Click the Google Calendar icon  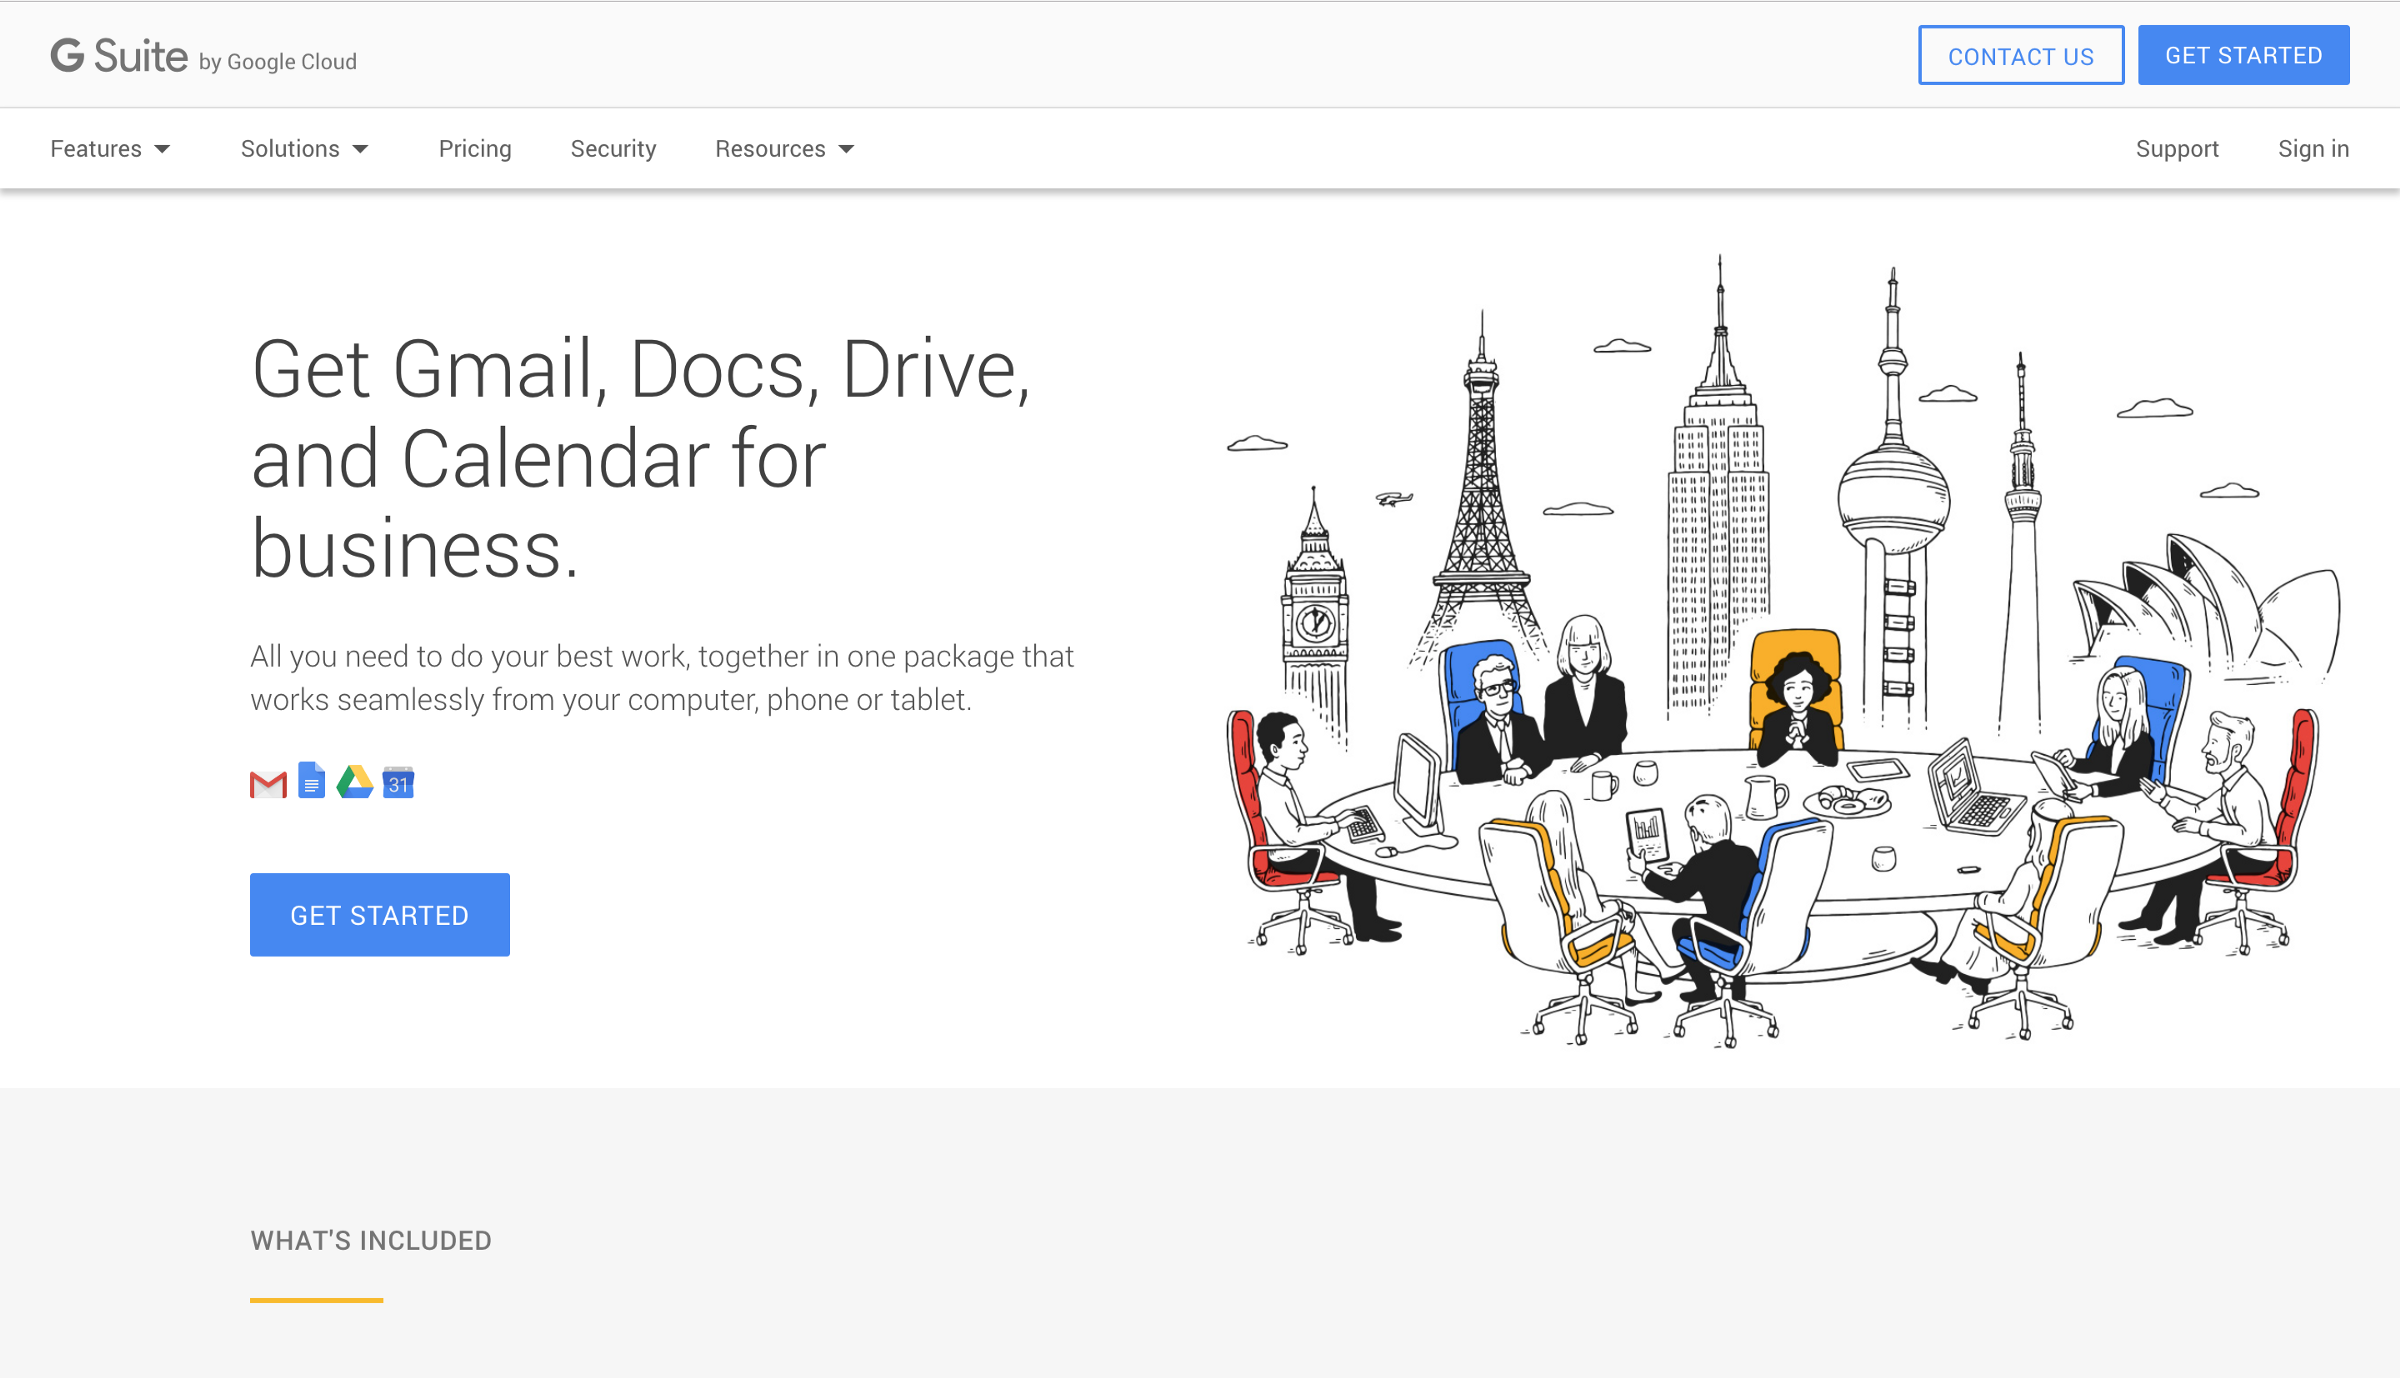(398, 783)
